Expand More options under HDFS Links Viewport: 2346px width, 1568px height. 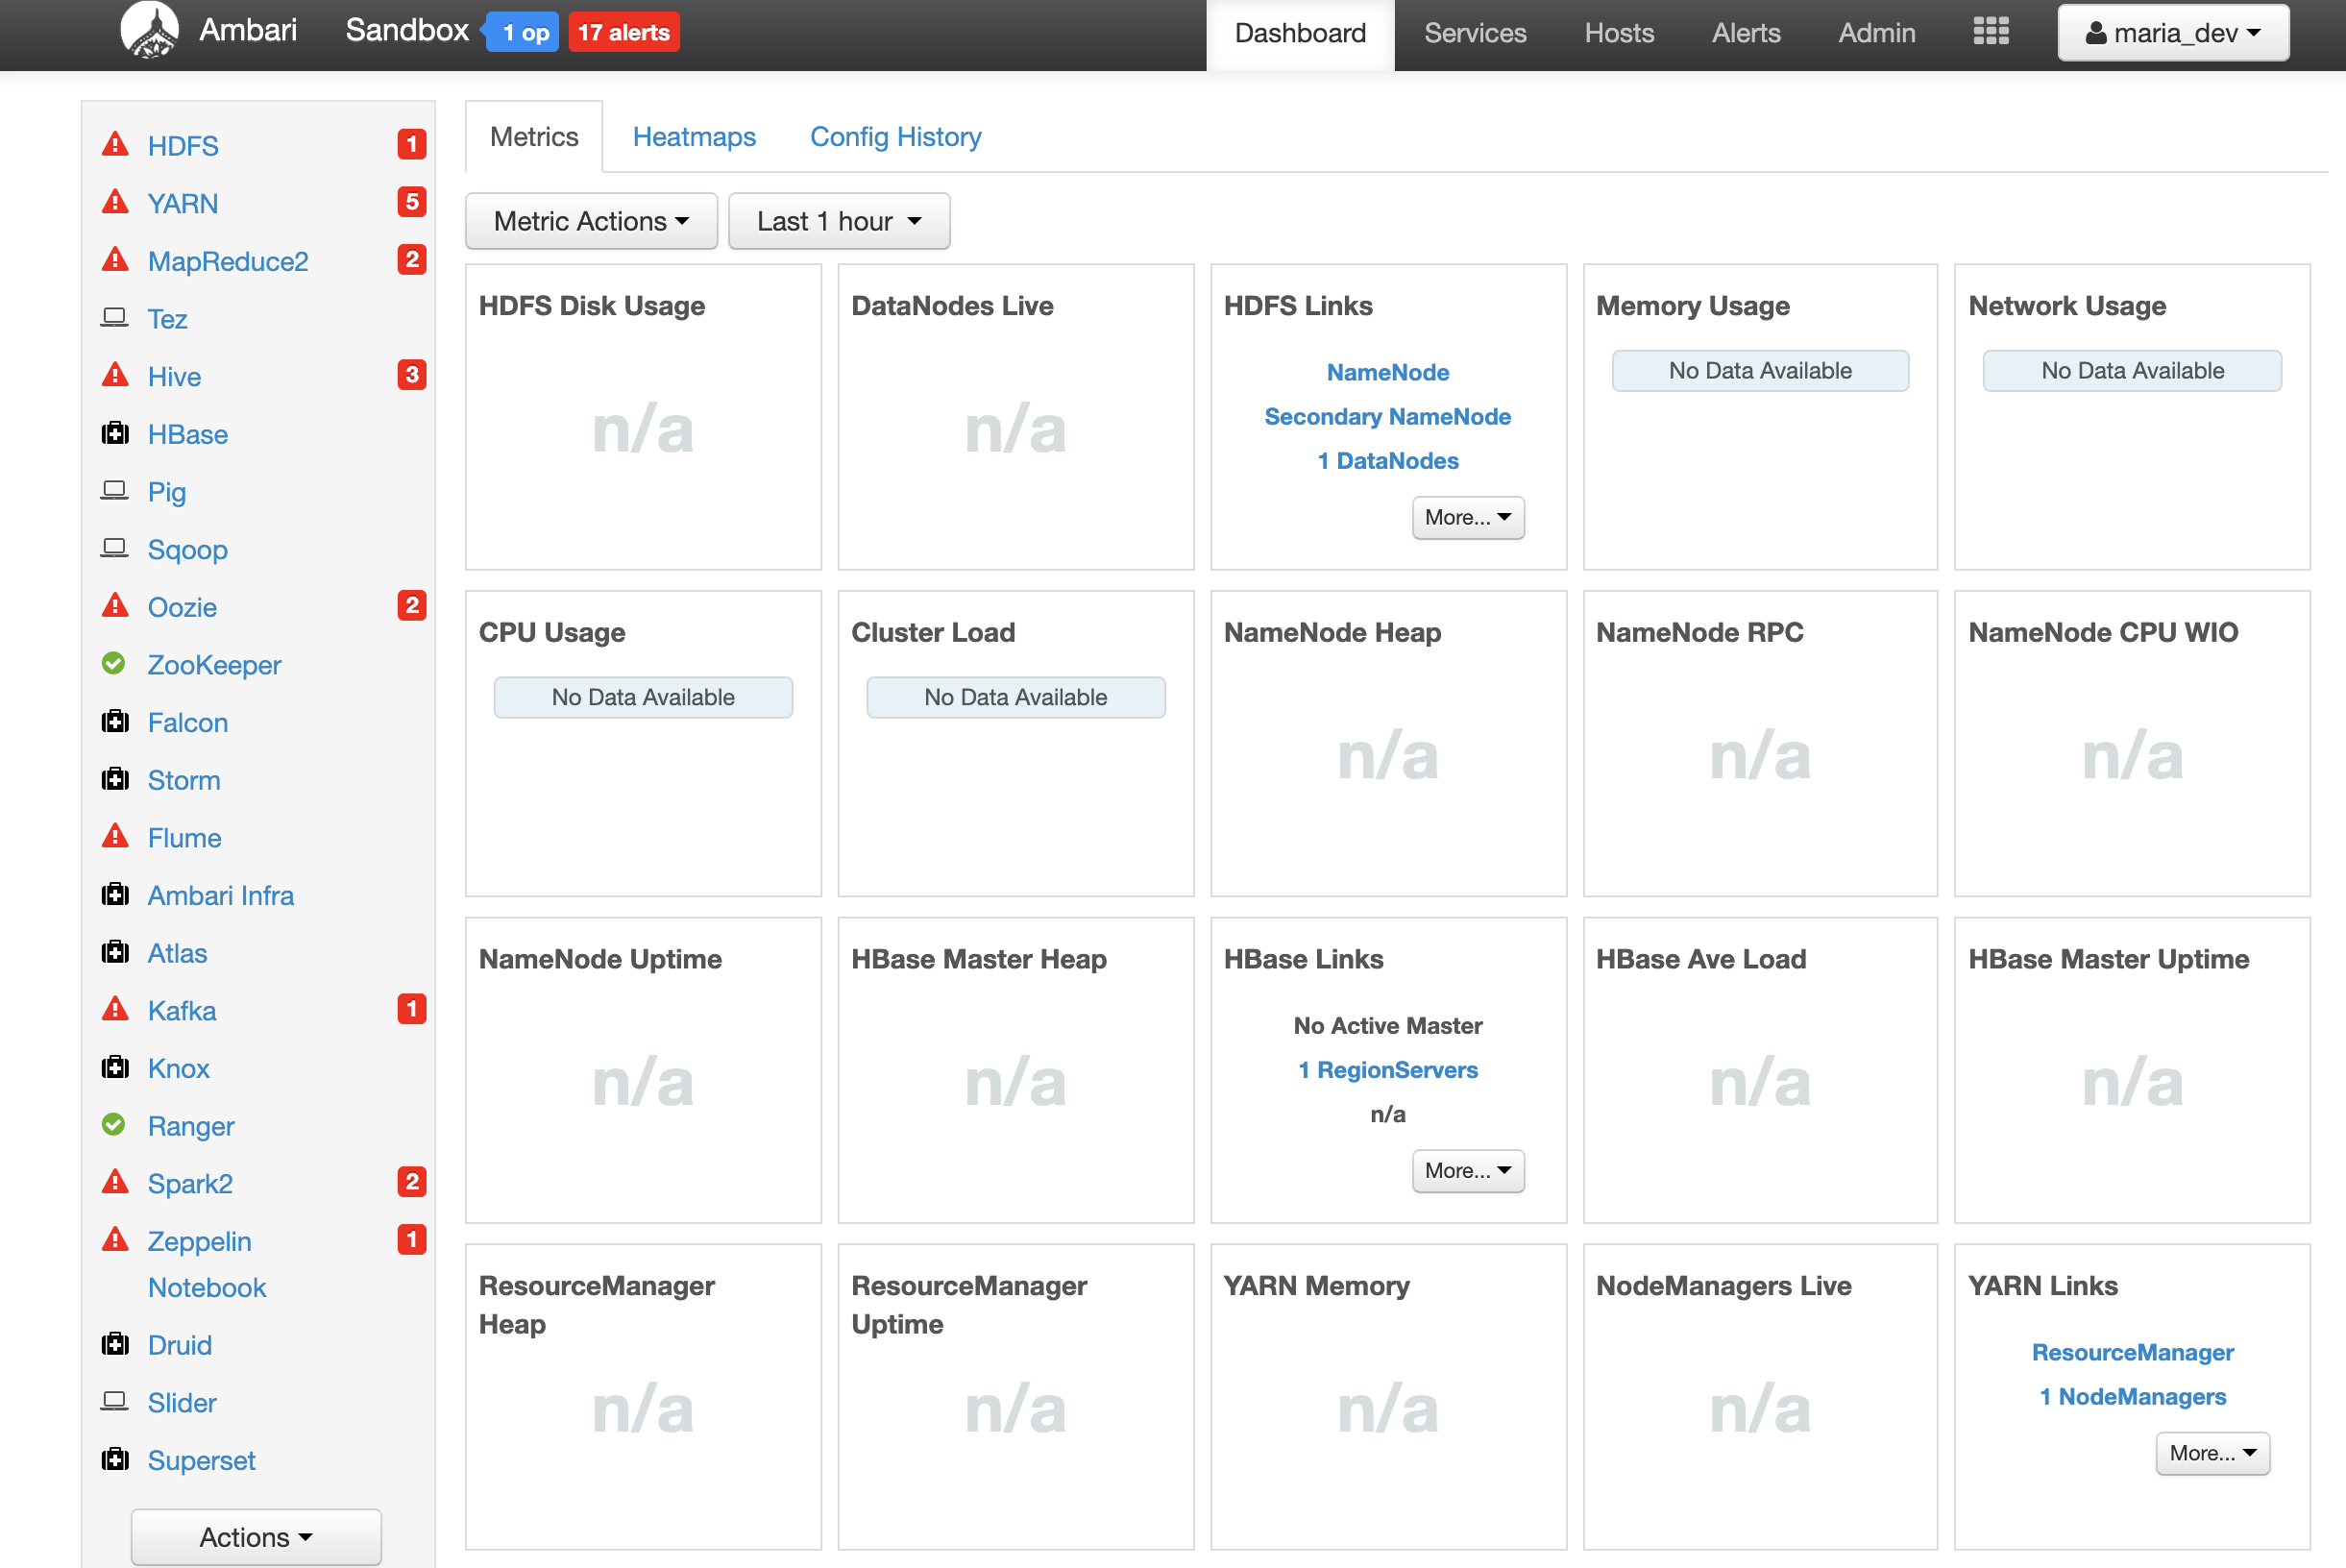click(1466, 518)
